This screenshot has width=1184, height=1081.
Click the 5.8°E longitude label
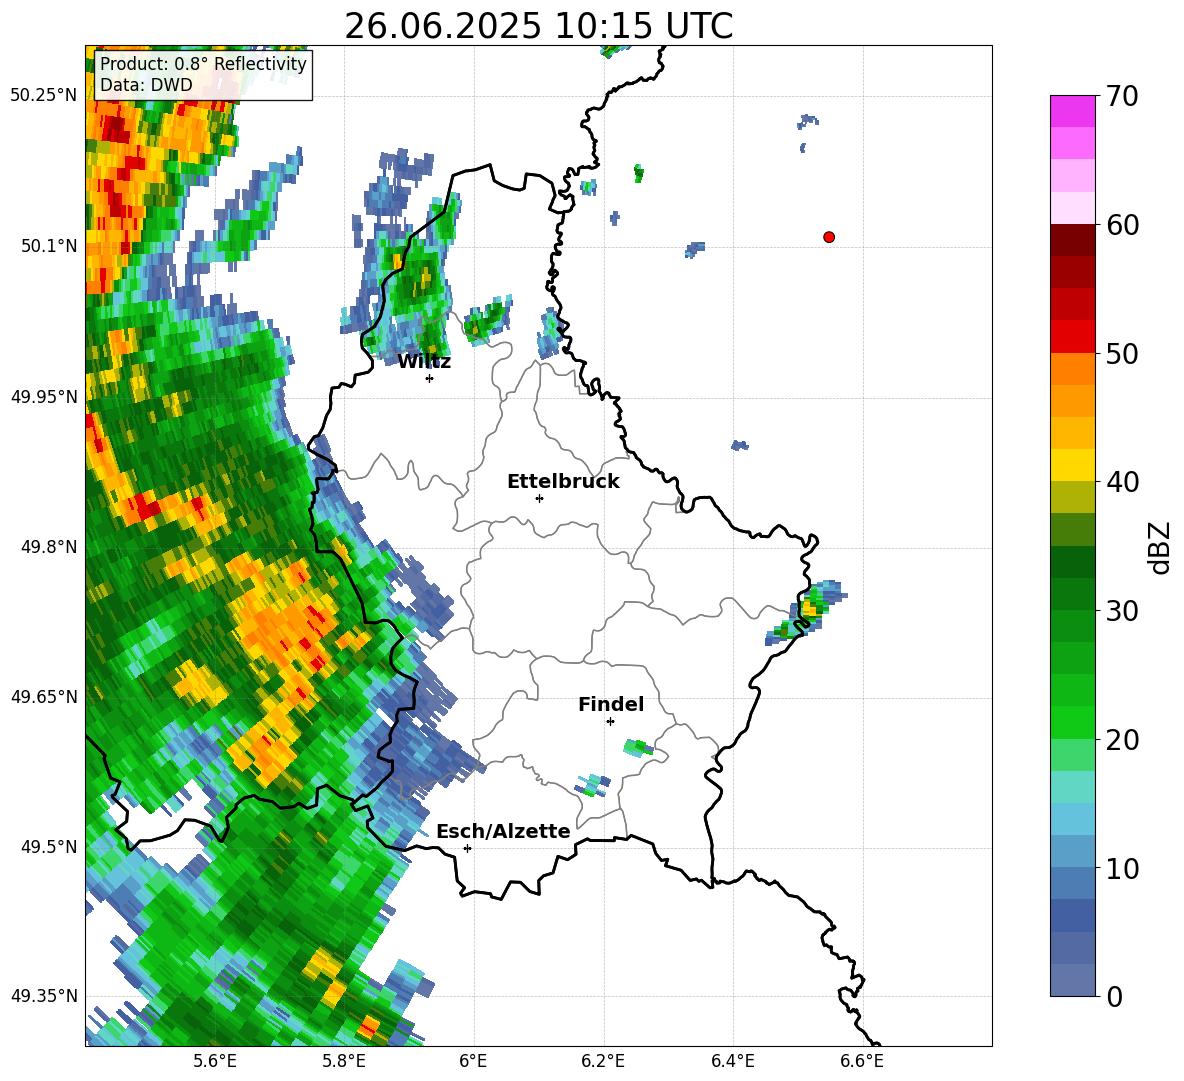coord(344,1062)
